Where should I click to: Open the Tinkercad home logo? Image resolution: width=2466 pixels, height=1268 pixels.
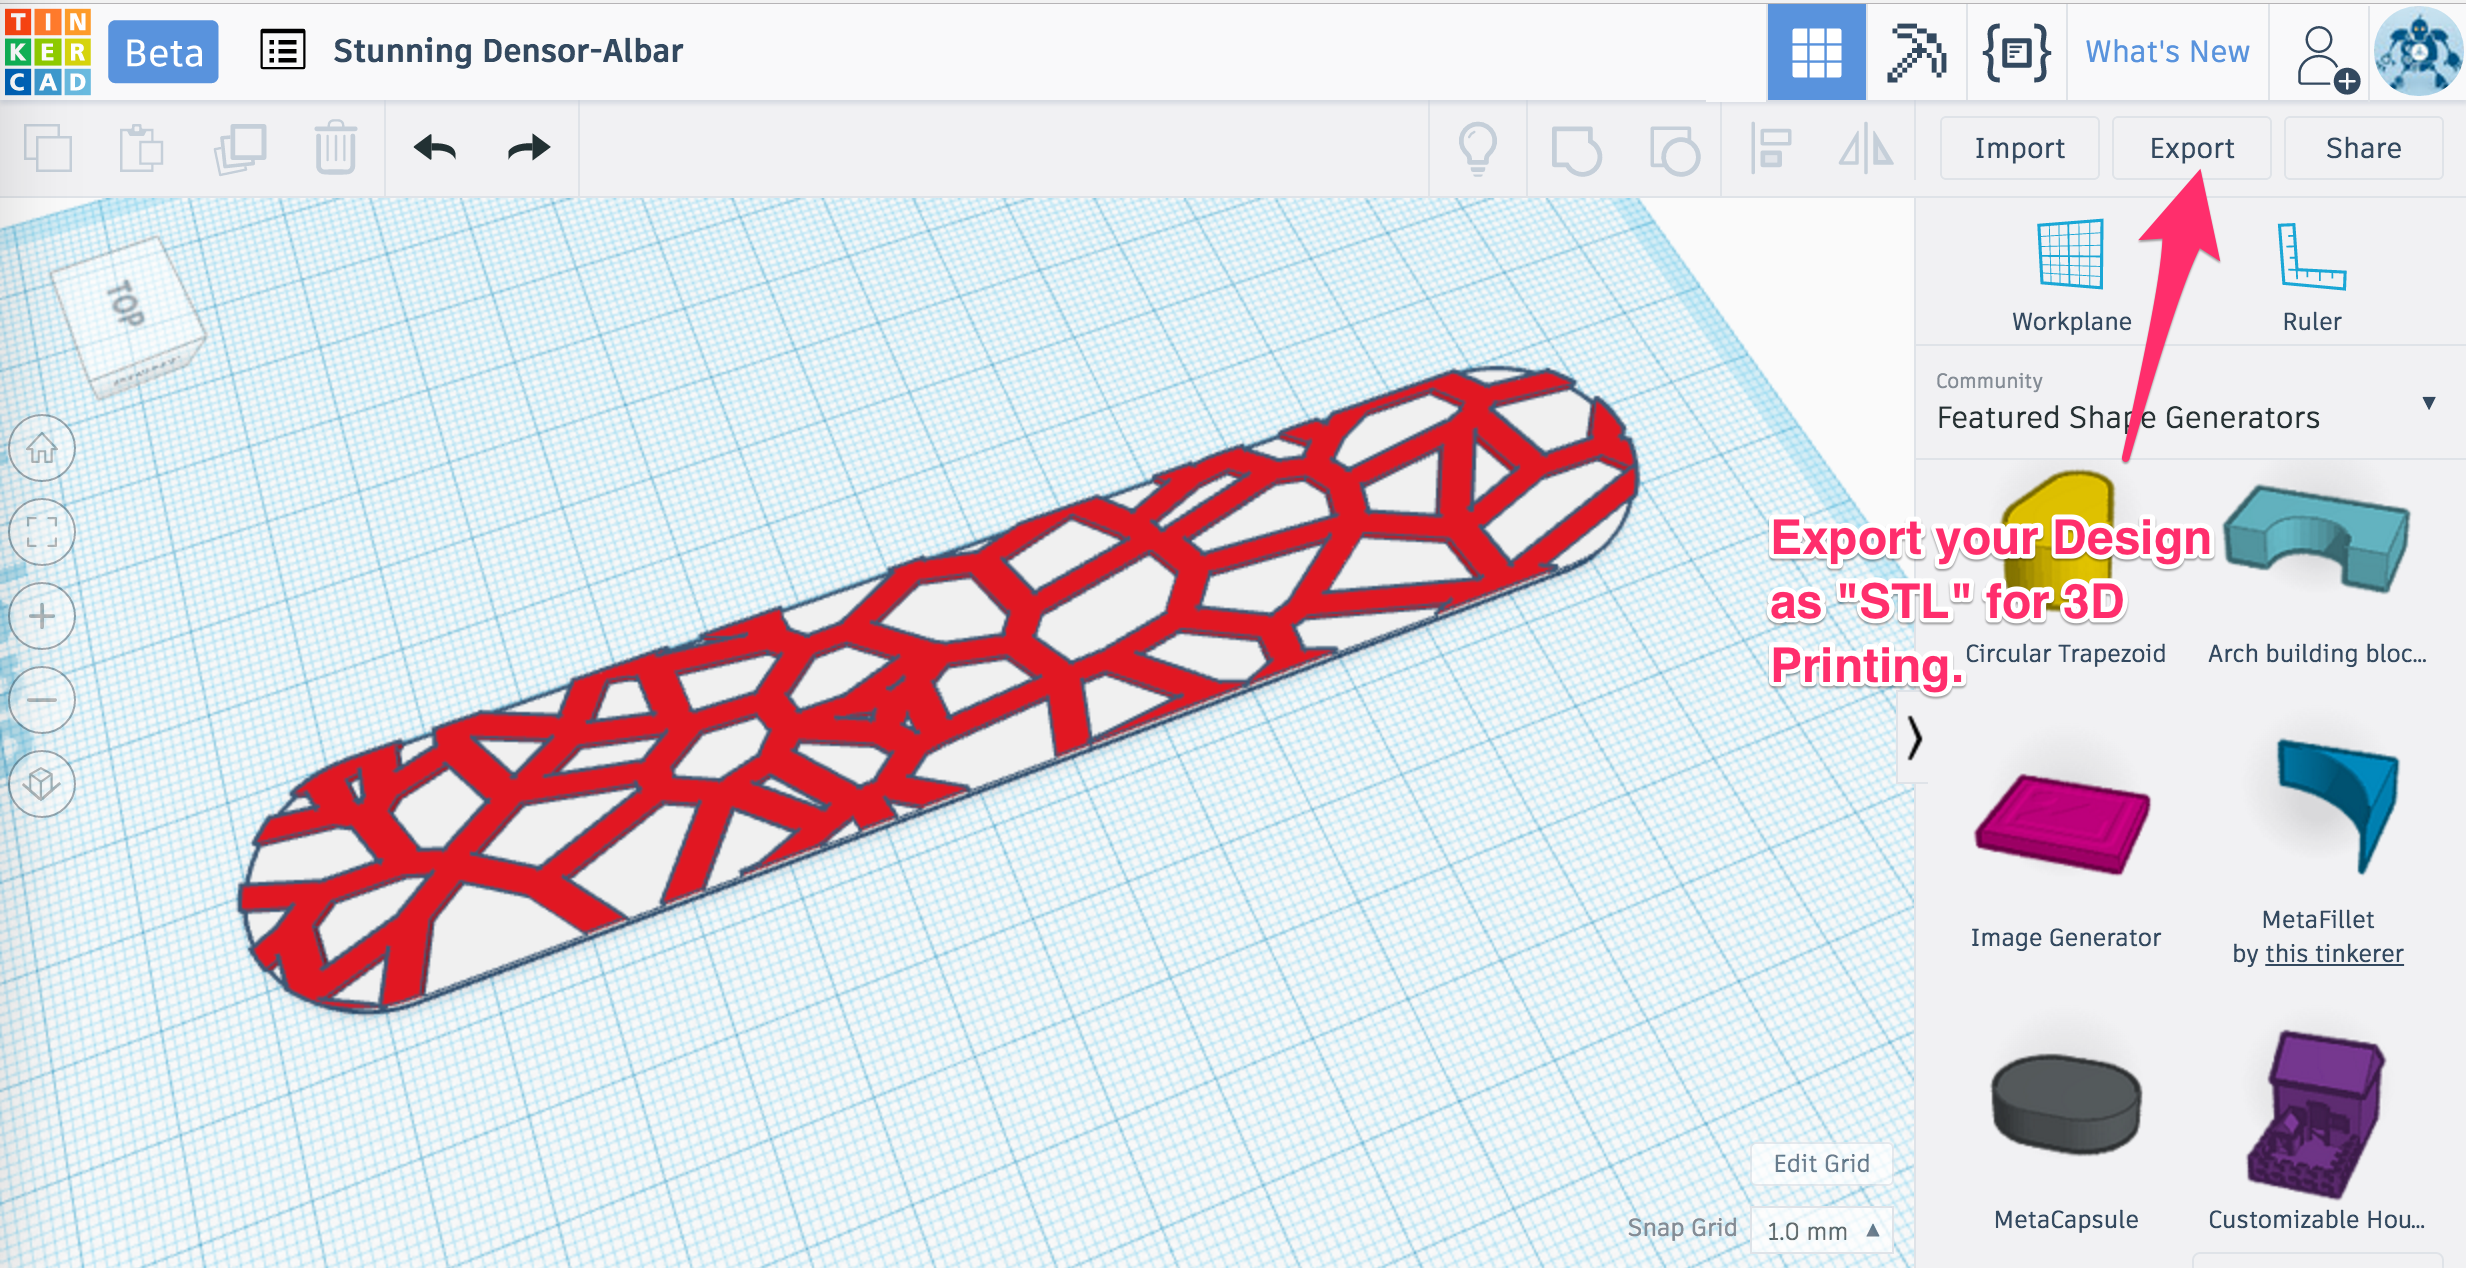47,51
